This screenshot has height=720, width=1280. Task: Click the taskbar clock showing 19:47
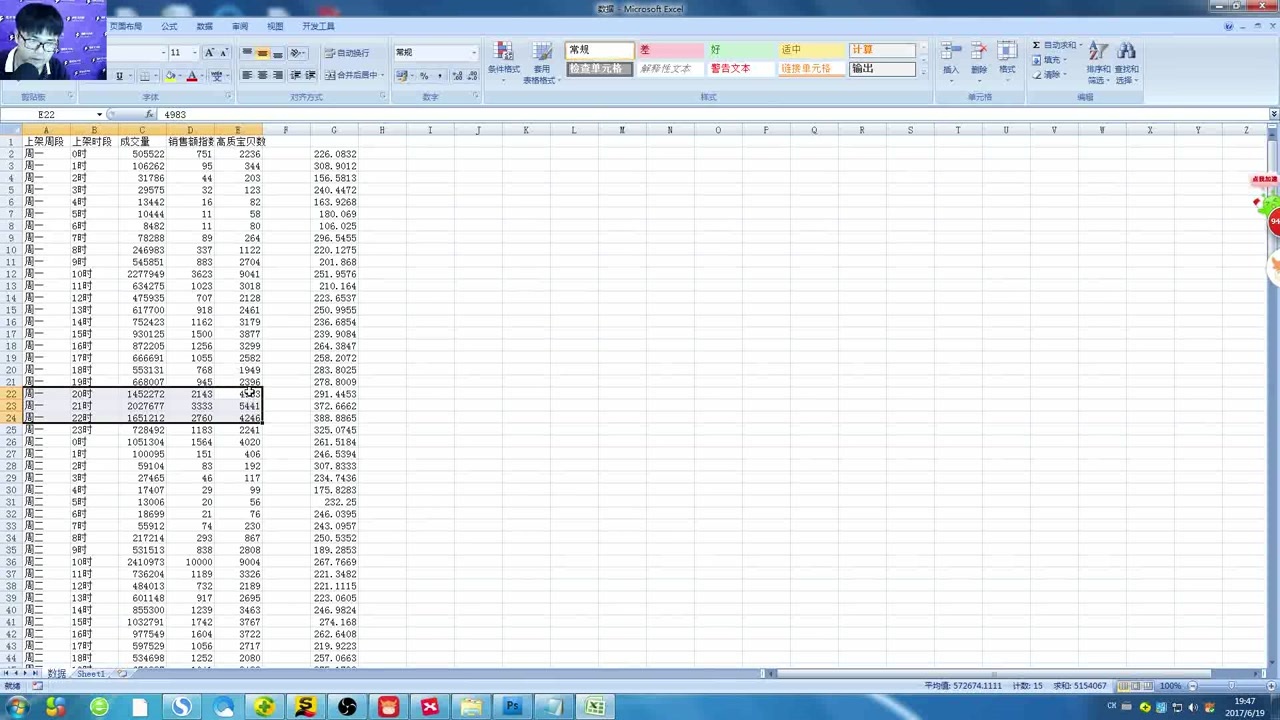click(1244, 707)
